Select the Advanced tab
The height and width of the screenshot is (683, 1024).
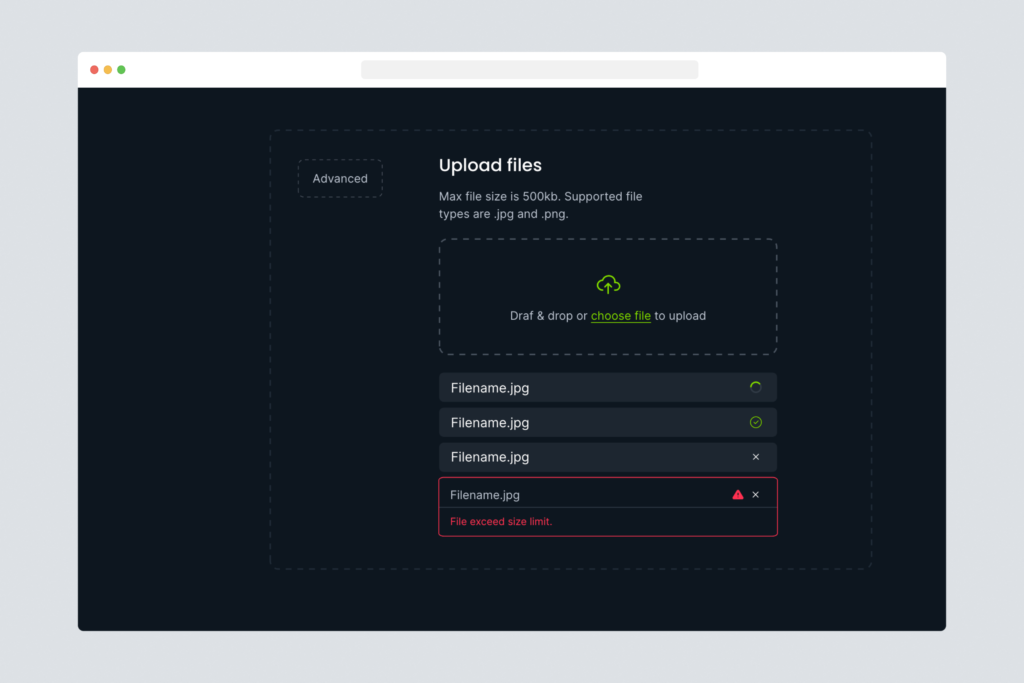tap(340, 179)
